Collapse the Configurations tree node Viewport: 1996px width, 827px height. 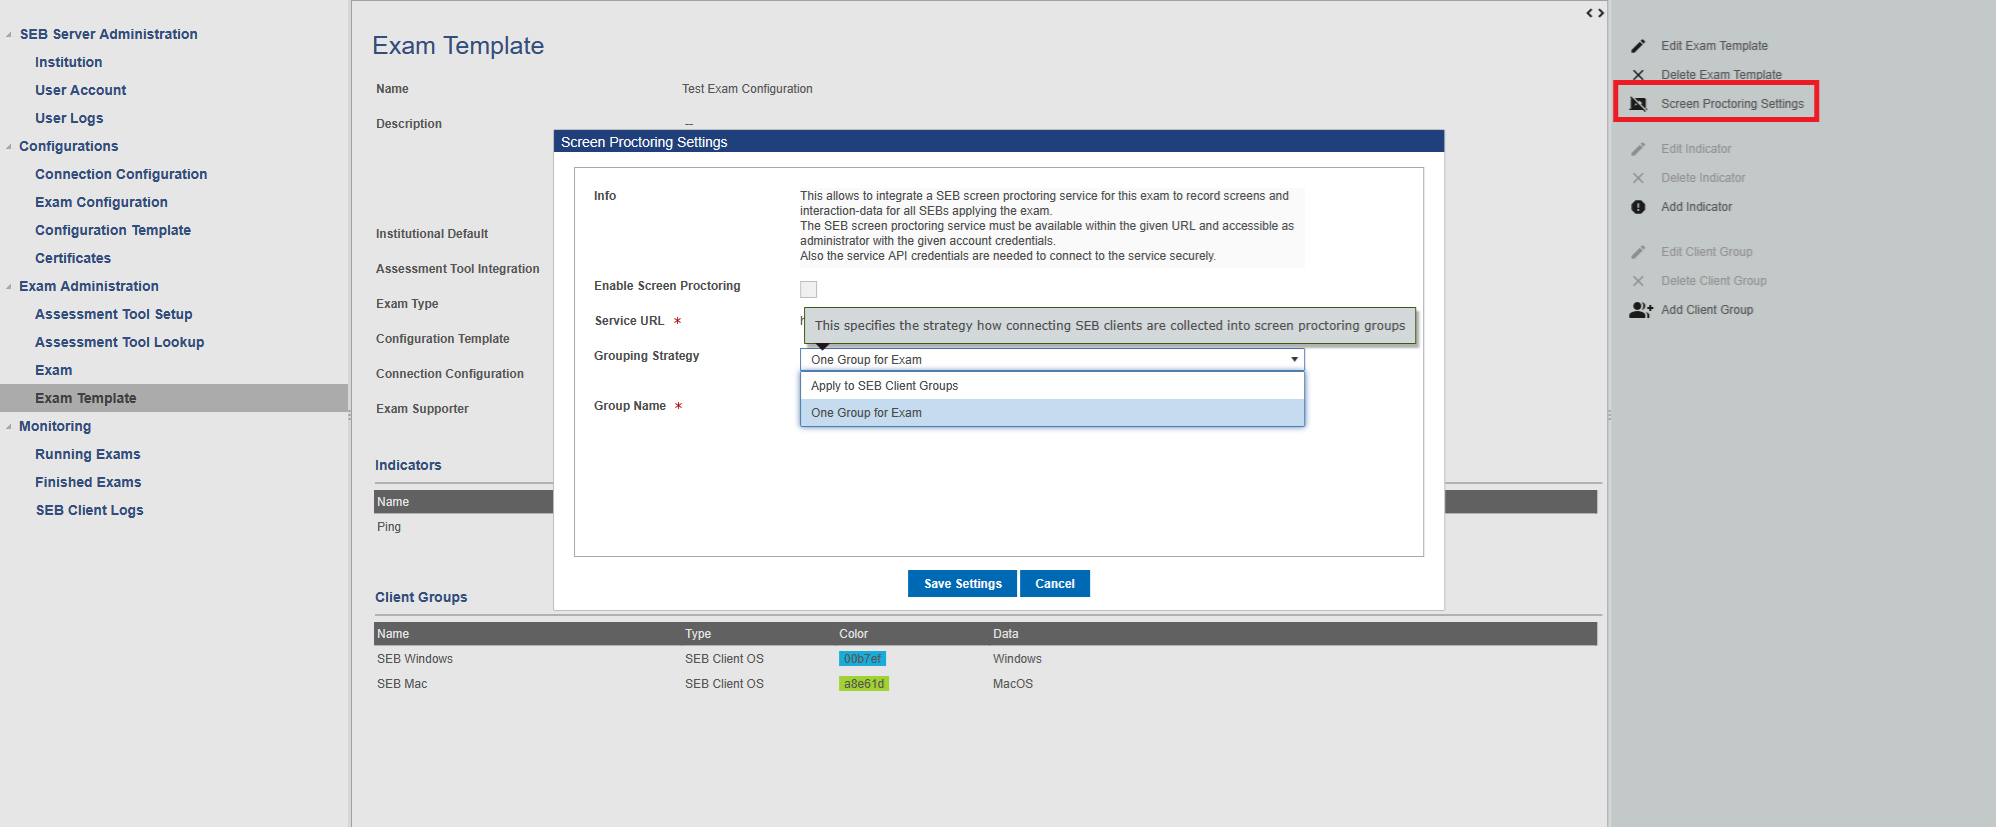[x=9, y=146]
